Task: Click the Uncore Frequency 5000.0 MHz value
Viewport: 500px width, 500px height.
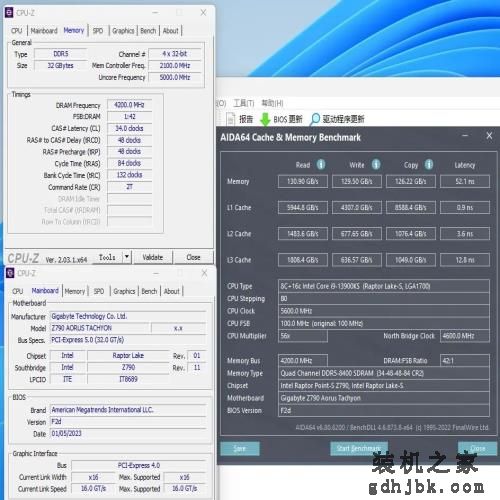Action: pyautogui.click(x=175, y=77)
